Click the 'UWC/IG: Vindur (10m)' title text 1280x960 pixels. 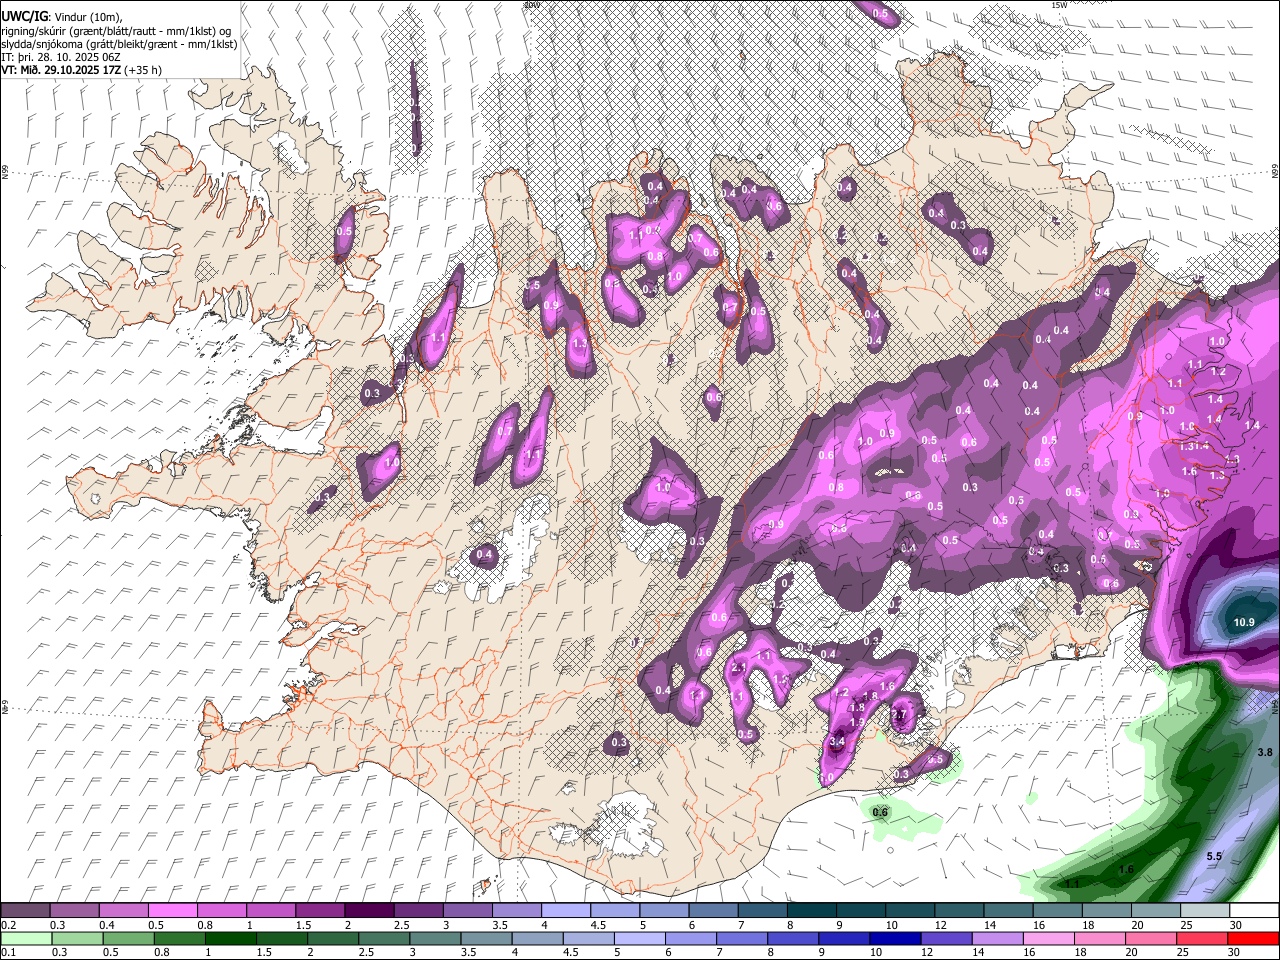pos(60,17)
